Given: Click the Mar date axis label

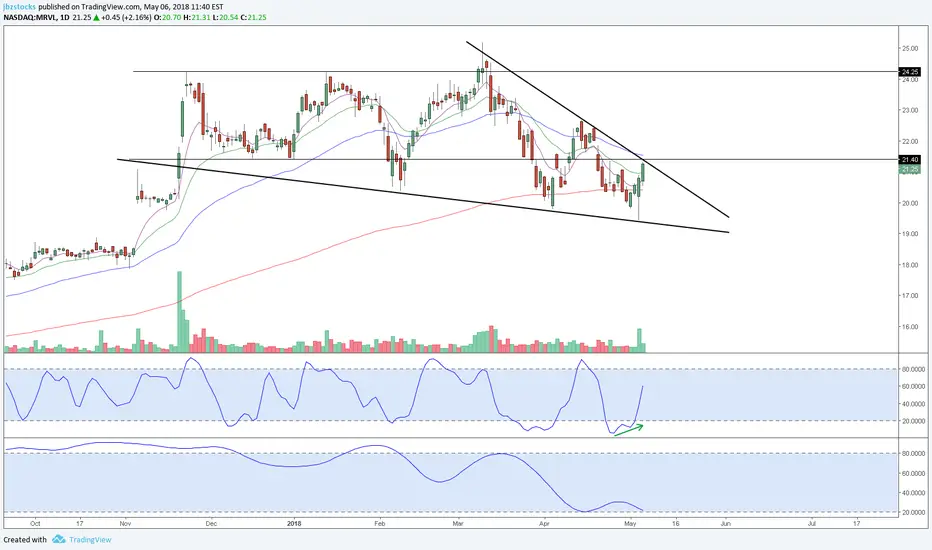Looking at the screenshot, I should [x=458, y=524].
